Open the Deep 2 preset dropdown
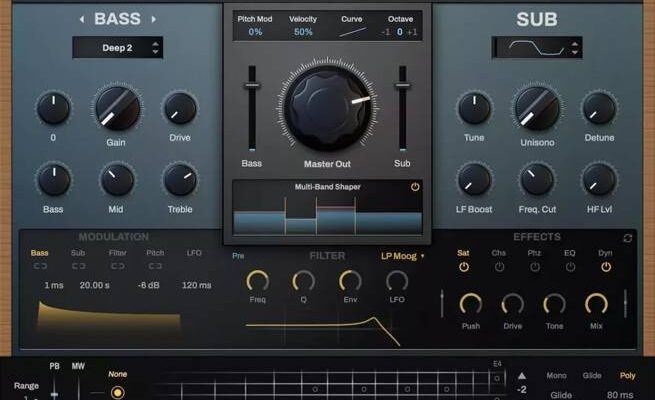Image resolution: width=655 pixels, height=400 pixels. pyautogui.click(x=117, y=47)
